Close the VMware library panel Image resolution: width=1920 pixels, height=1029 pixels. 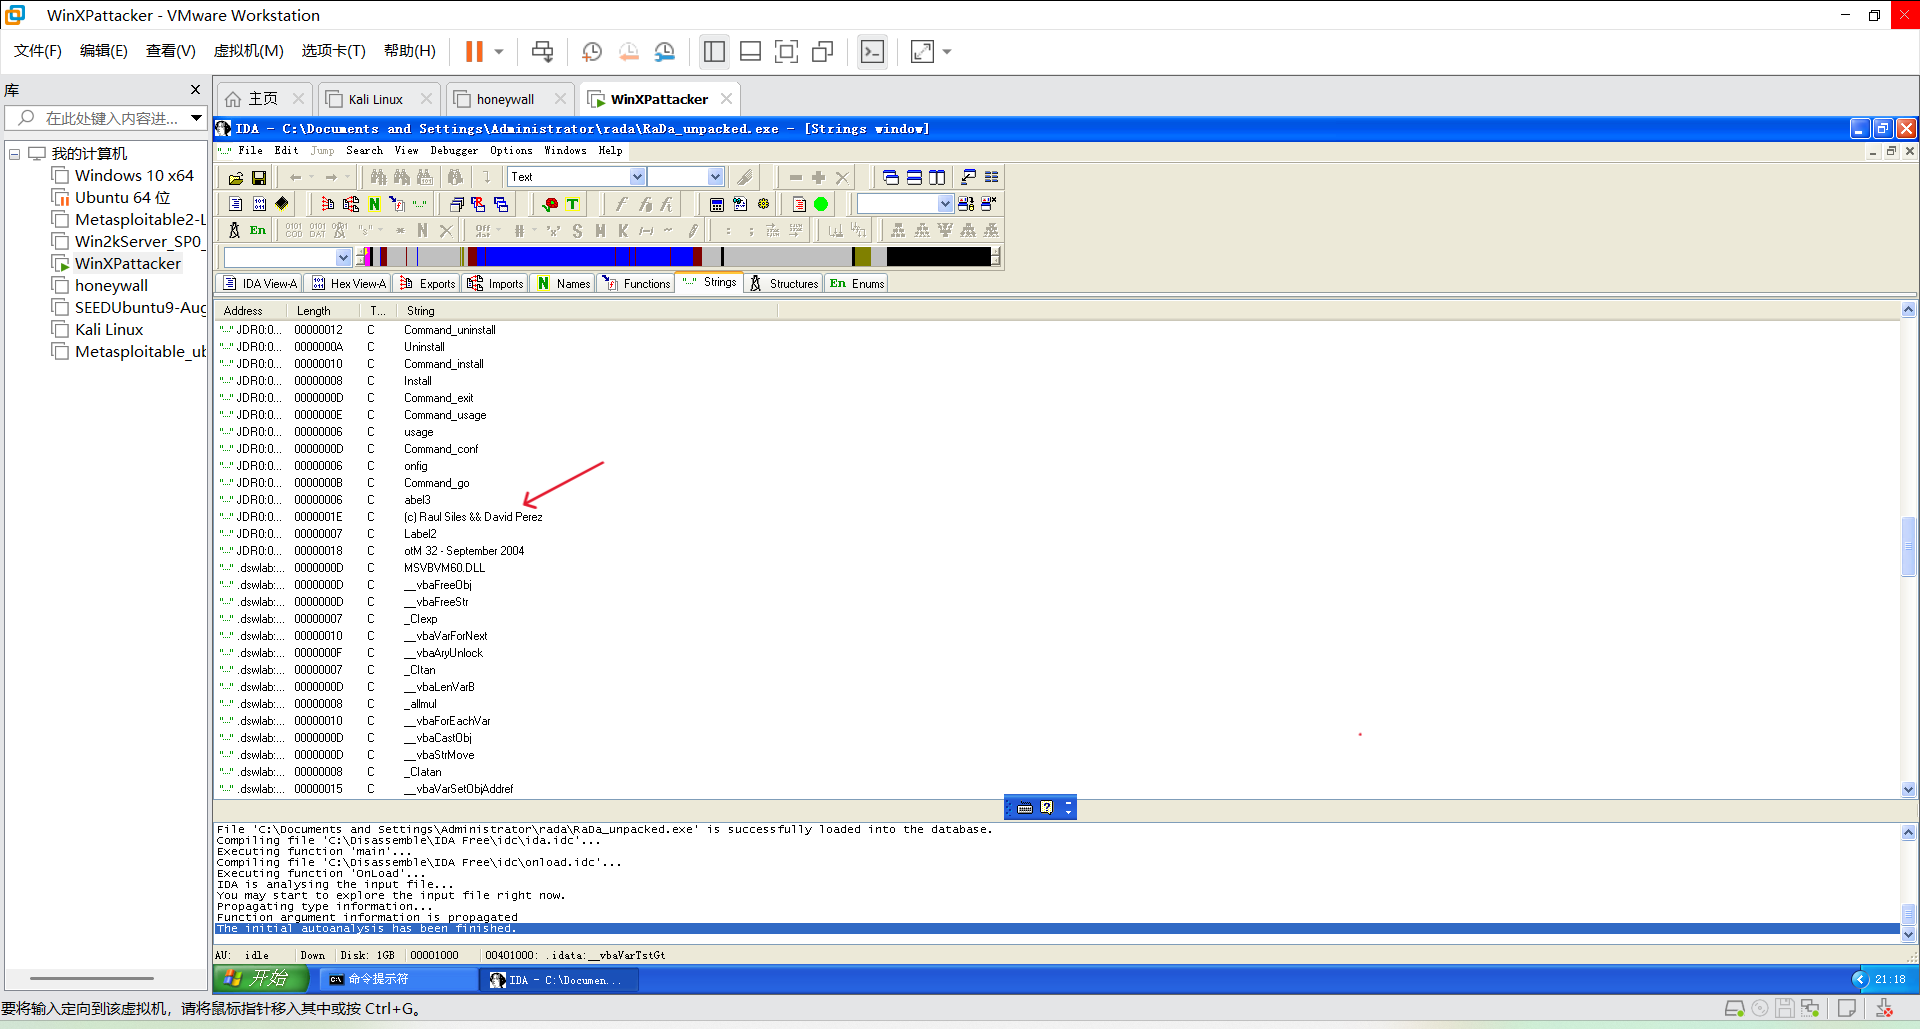click(x=195, y=90)
